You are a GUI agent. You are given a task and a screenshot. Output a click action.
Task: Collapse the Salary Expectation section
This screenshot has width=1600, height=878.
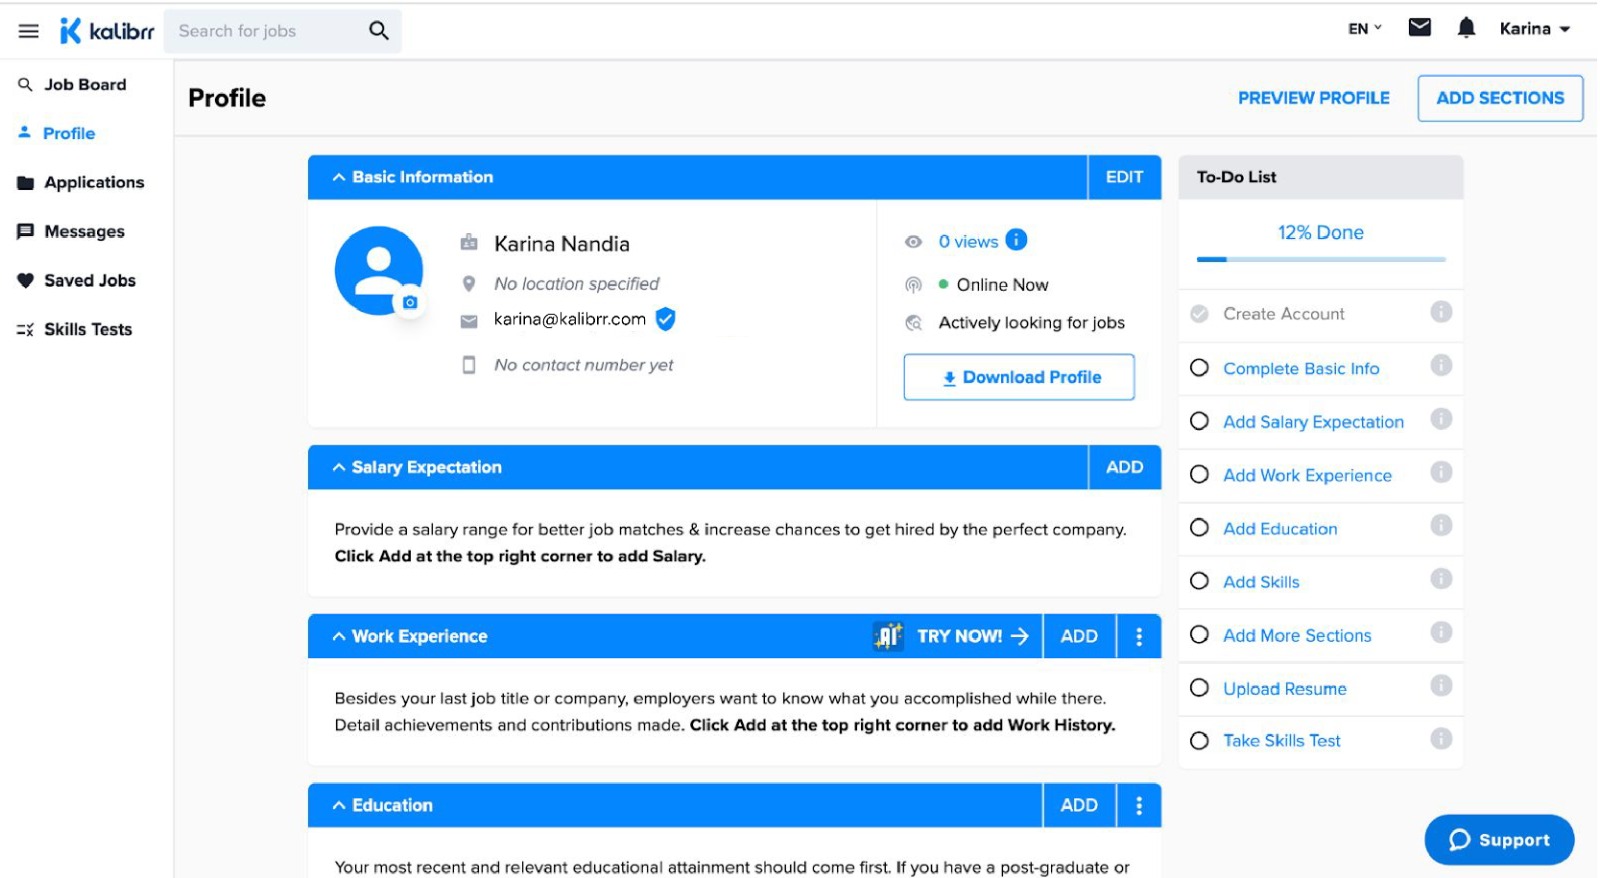pos(339,467)
